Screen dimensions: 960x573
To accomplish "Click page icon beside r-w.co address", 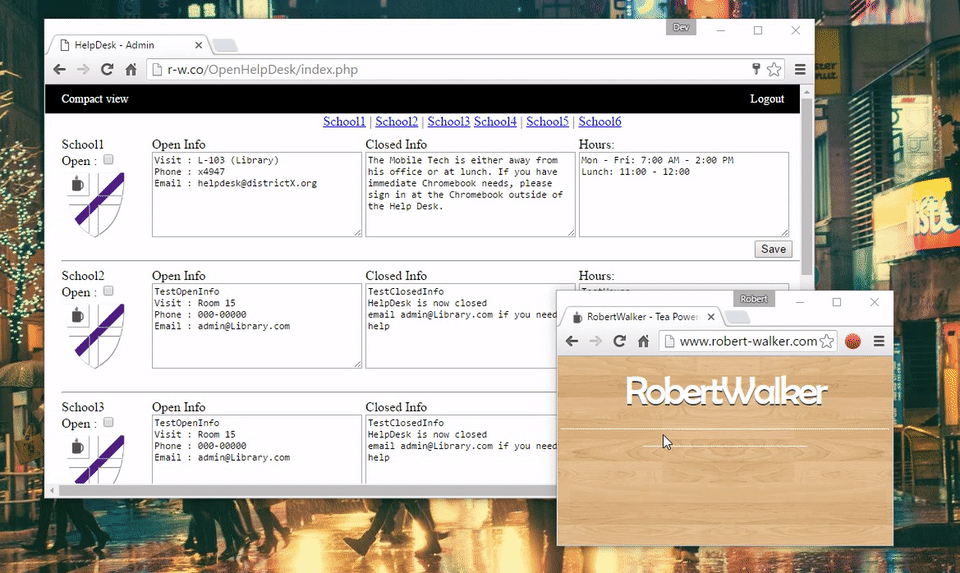I will (157, 70).
